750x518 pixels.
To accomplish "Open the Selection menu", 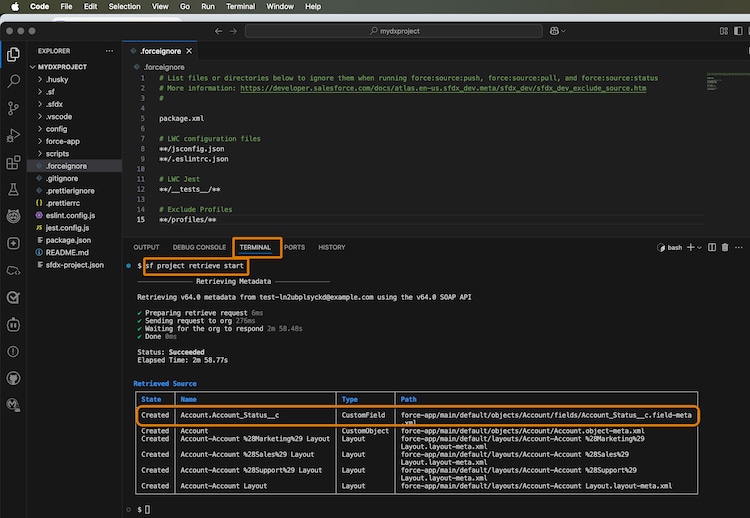I will pyautogui.click(x=124, y=6).
